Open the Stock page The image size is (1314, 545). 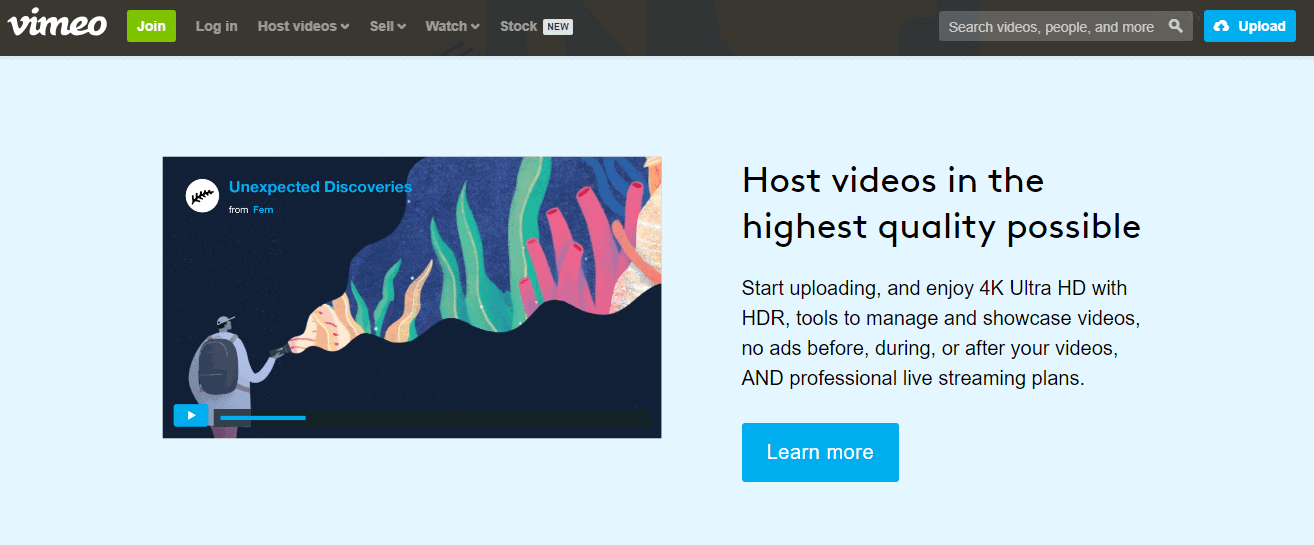pyautogui.click(x=518, y=26)
